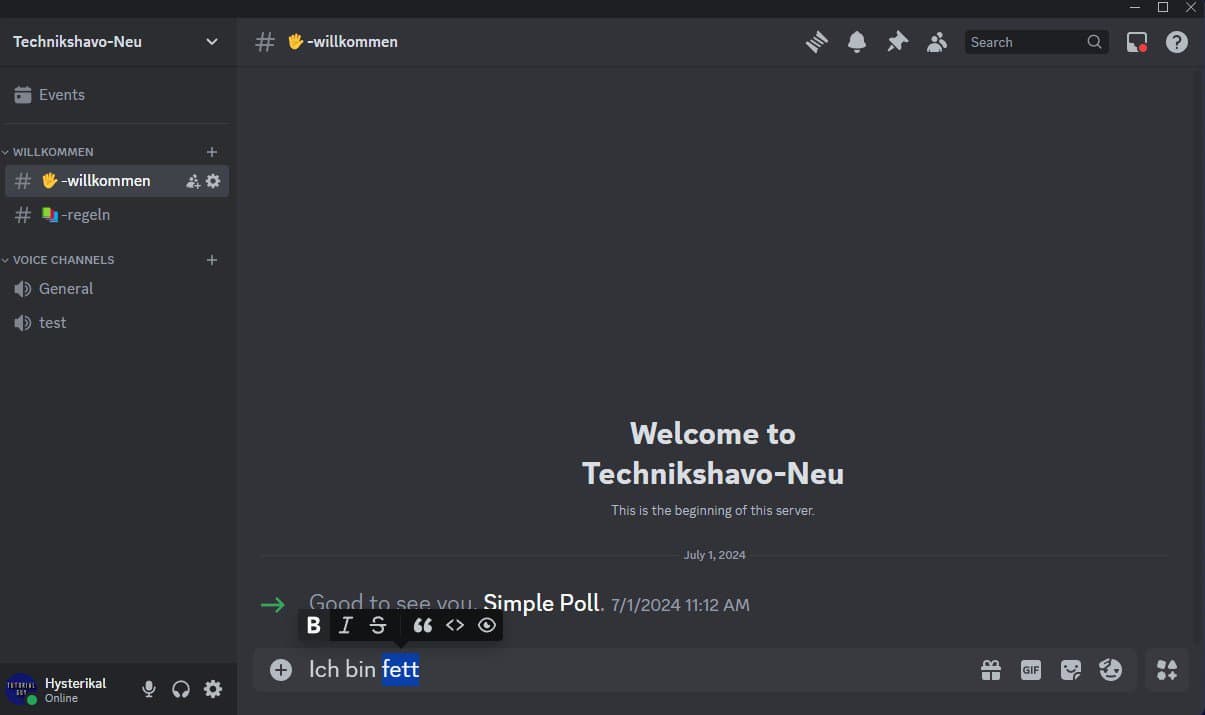This screenshot has height=715, width=1205.
Task: Format selection as inline code
Action: point(455,625)
